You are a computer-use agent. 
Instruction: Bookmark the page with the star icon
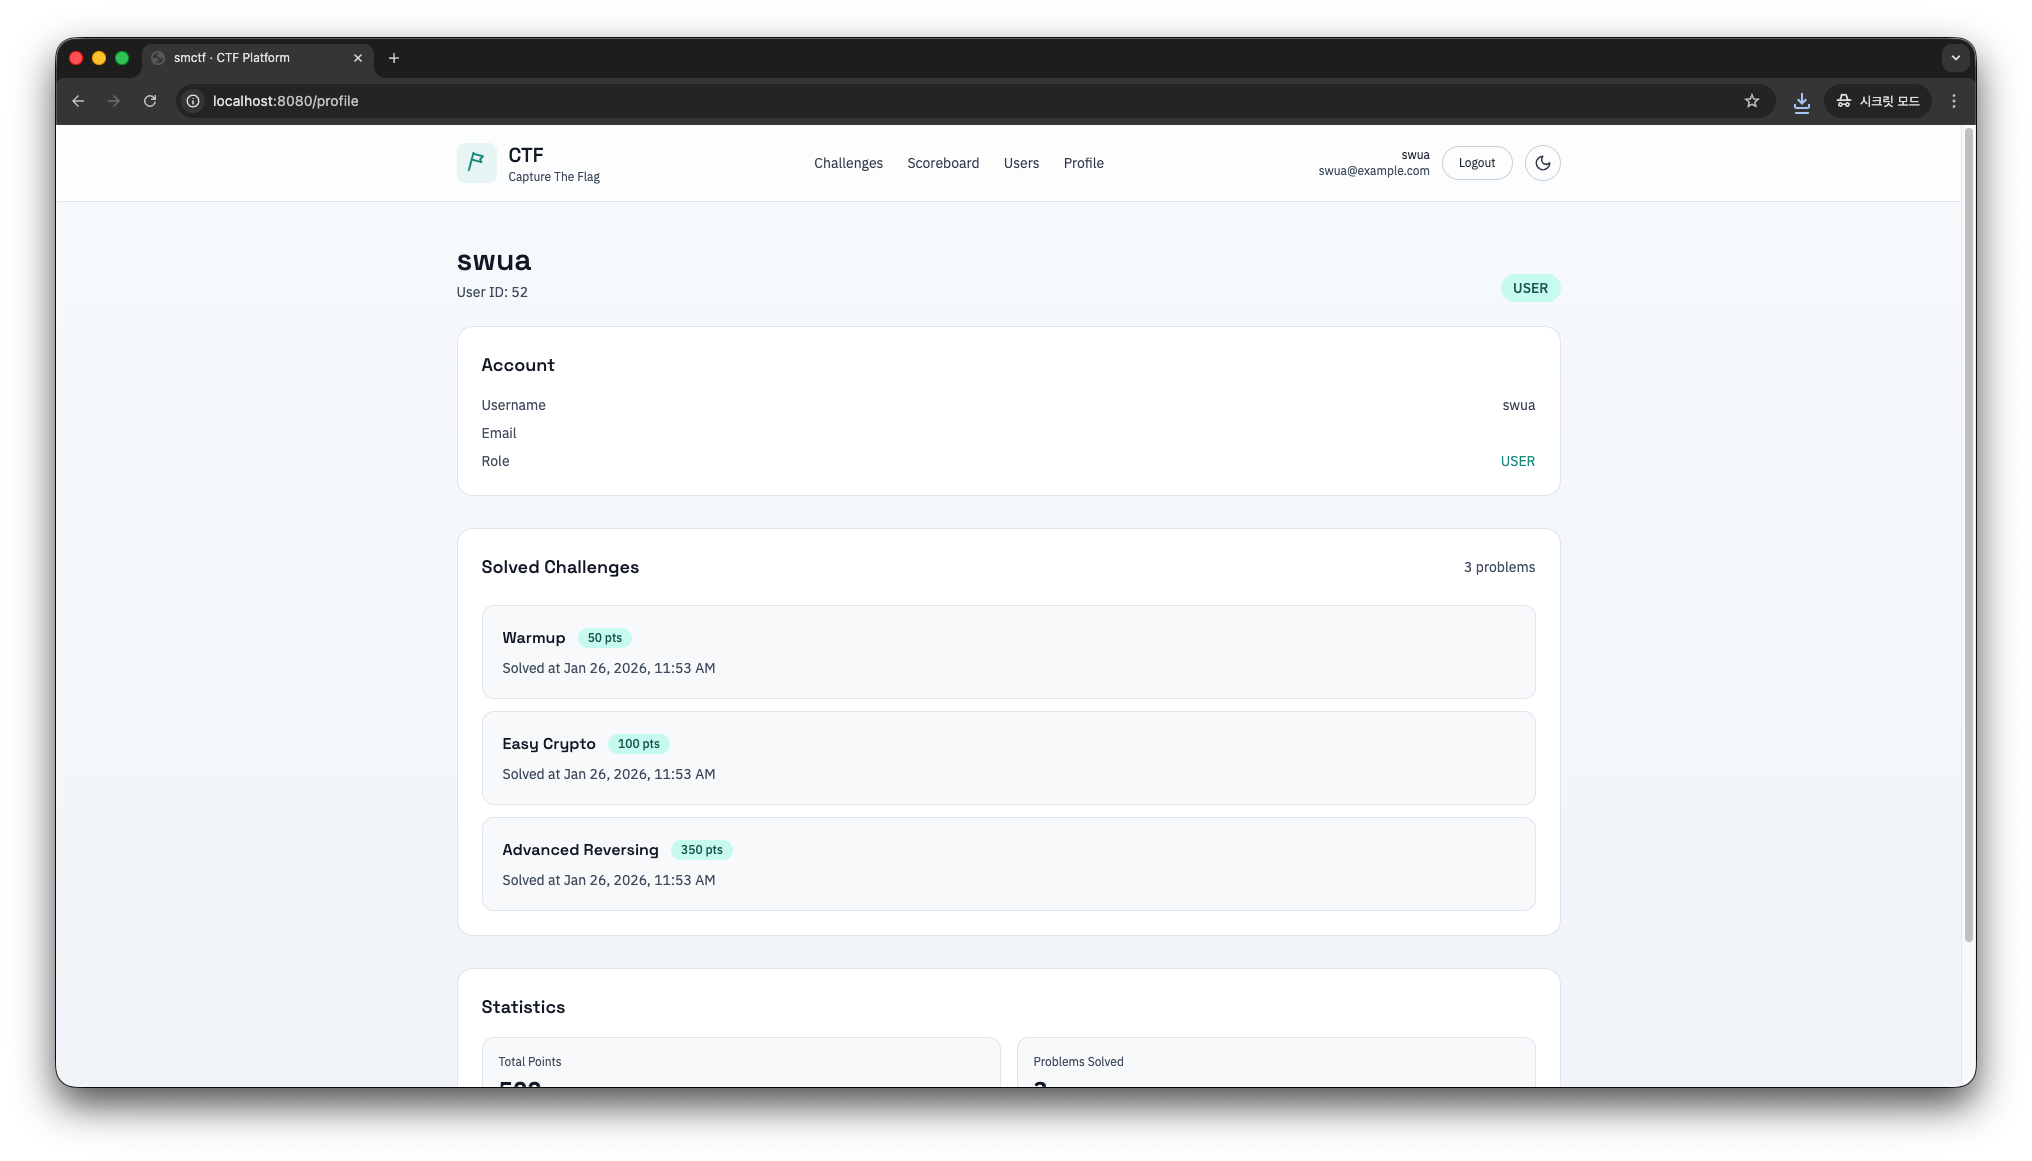[1751, 101]
